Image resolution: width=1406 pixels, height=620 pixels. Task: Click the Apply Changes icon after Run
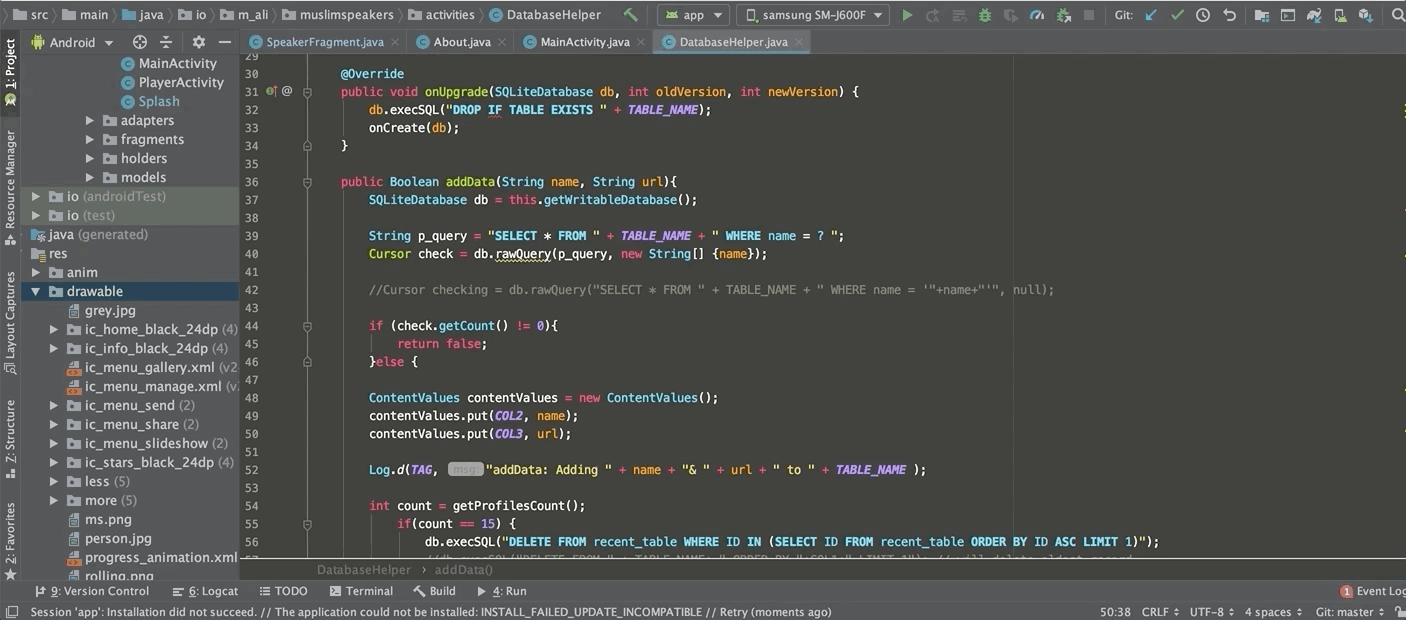[933, 15]
